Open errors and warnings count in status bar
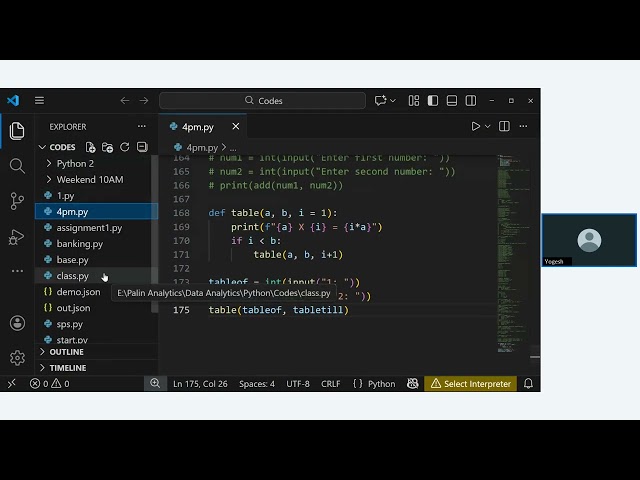 coord(49,384)
